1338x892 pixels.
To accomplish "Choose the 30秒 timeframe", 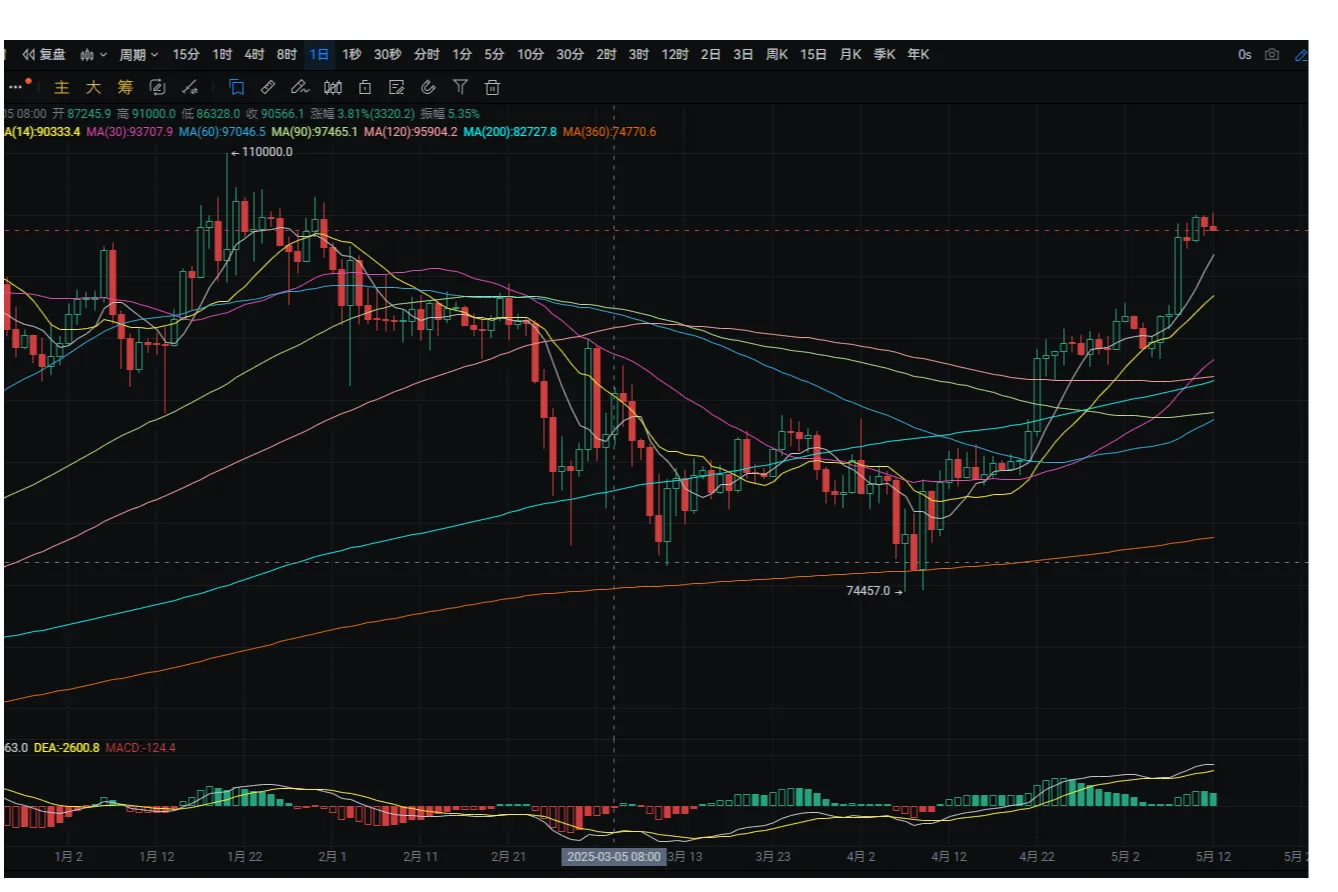I will (x=388, y=55).
